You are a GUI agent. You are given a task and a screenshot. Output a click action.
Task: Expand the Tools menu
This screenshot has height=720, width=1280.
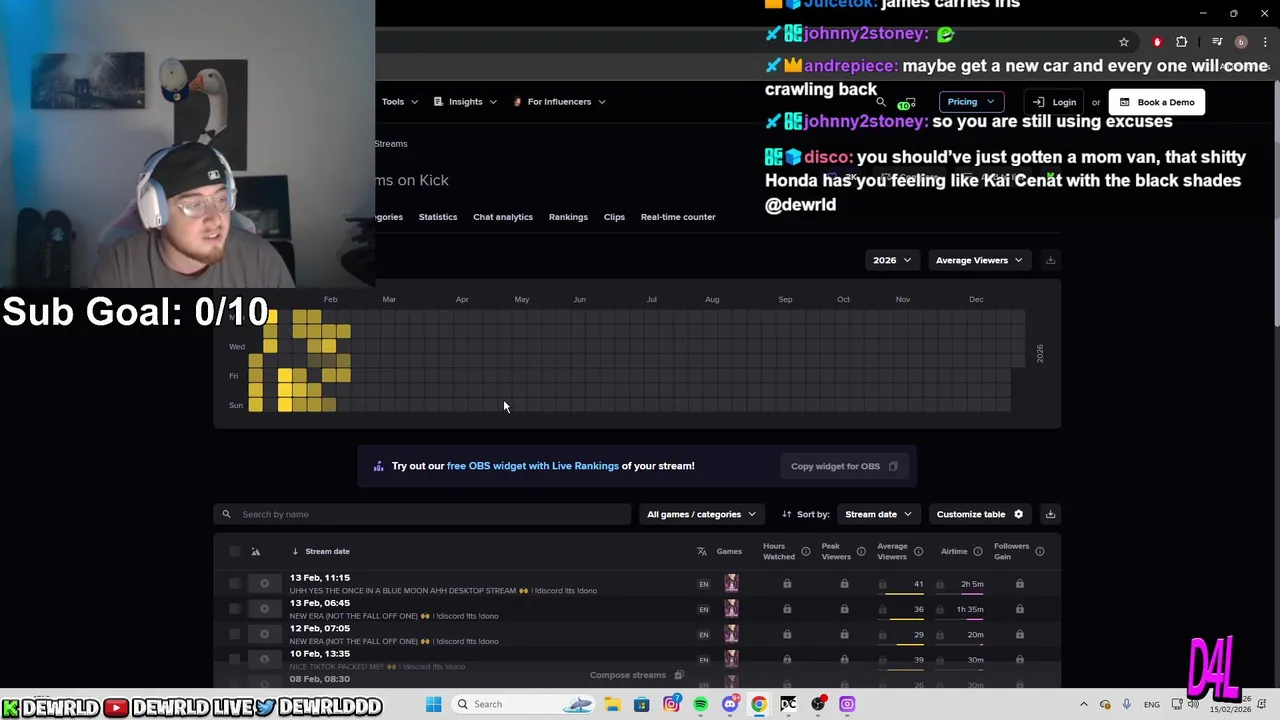coord(400,102)
